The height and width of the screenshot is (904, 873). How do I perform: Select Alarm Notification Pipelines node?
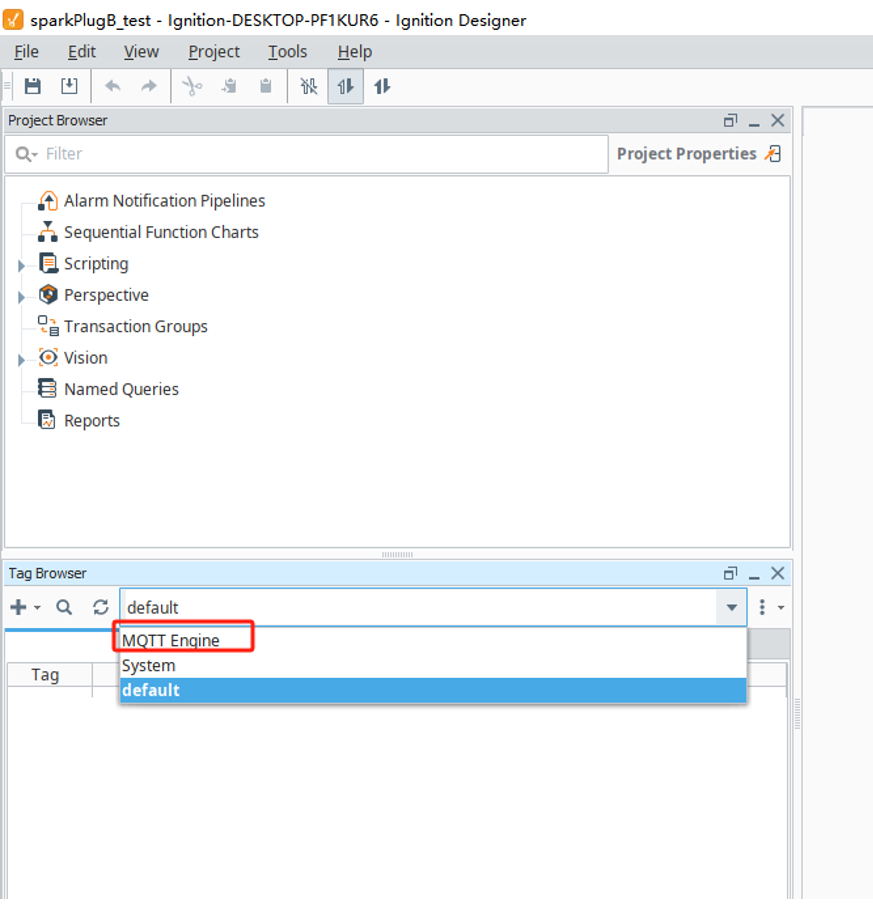pos(164,201)
